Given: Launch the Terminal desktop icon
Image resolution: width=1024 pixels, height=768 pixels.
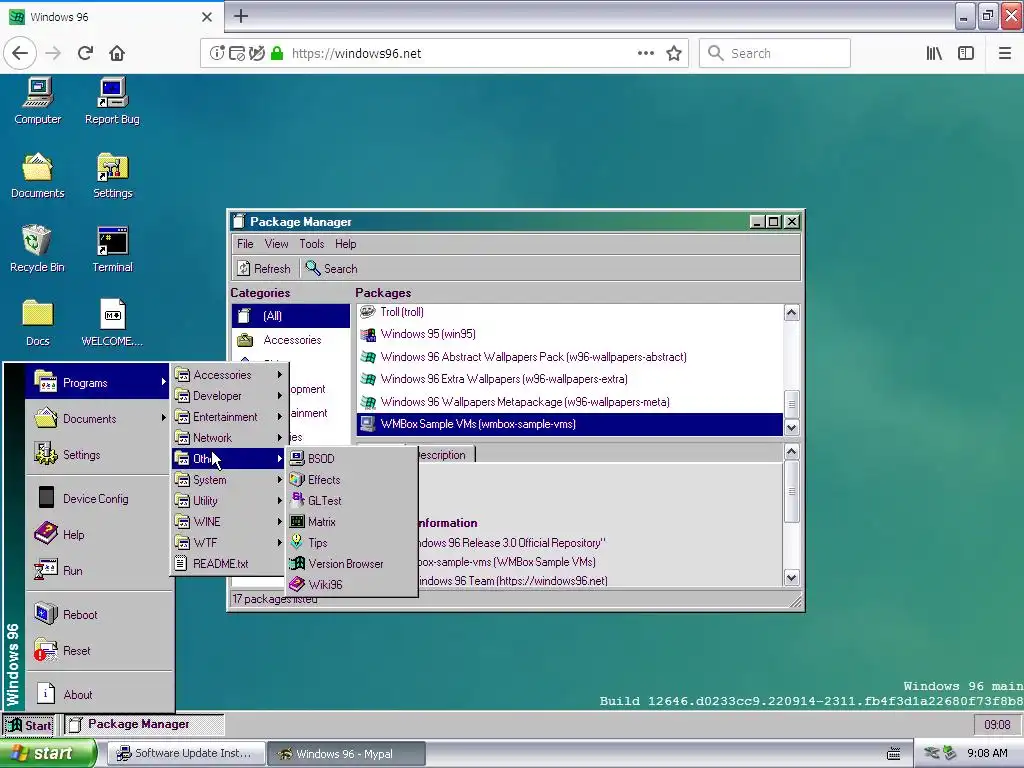Looking at the screenshot, I should pyautogui.click(x=112, y=249).
